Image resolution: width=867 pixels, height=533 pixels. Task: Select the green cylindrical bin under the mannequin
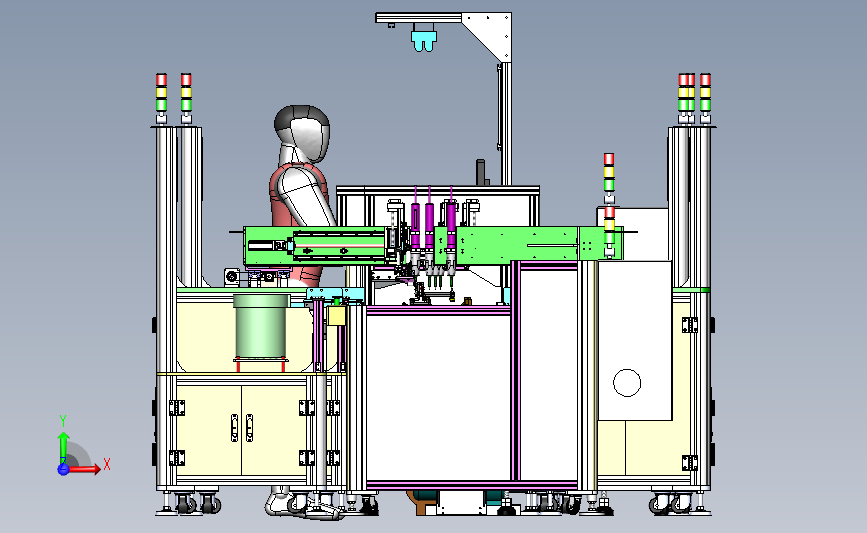(x=261, y=326)
